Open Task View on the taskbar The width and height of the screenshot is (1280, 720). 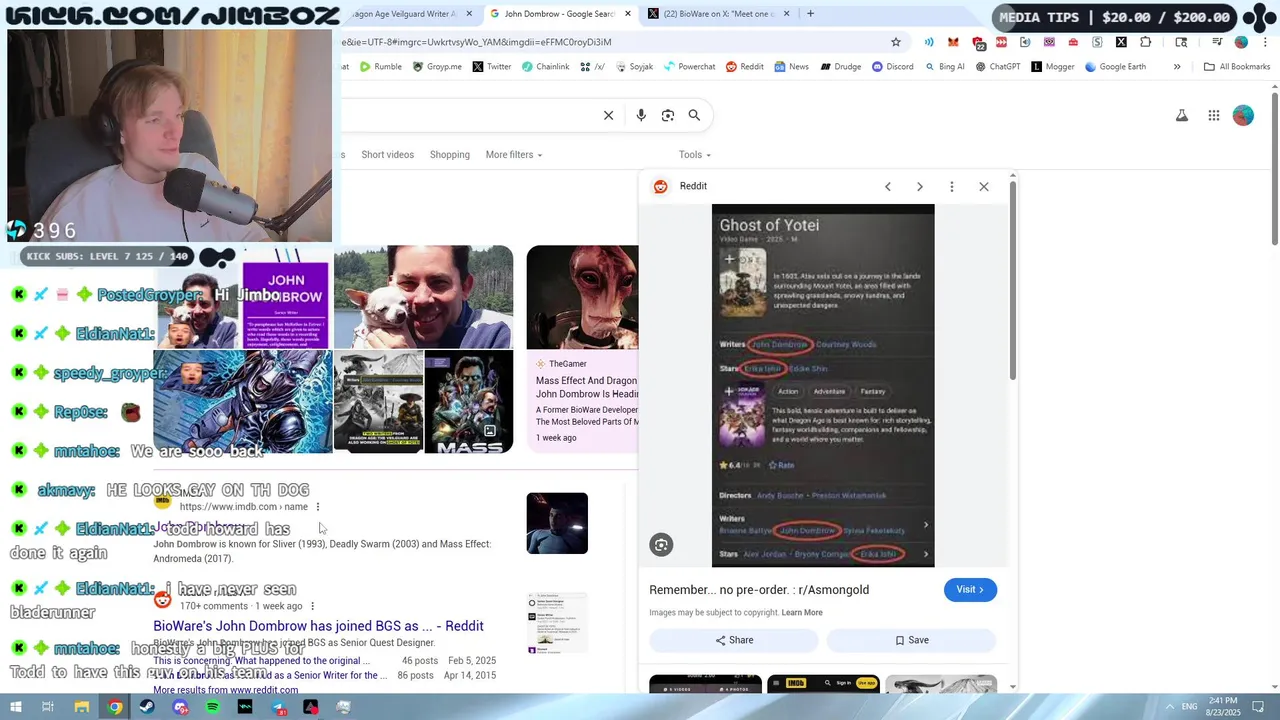point(47,707)
